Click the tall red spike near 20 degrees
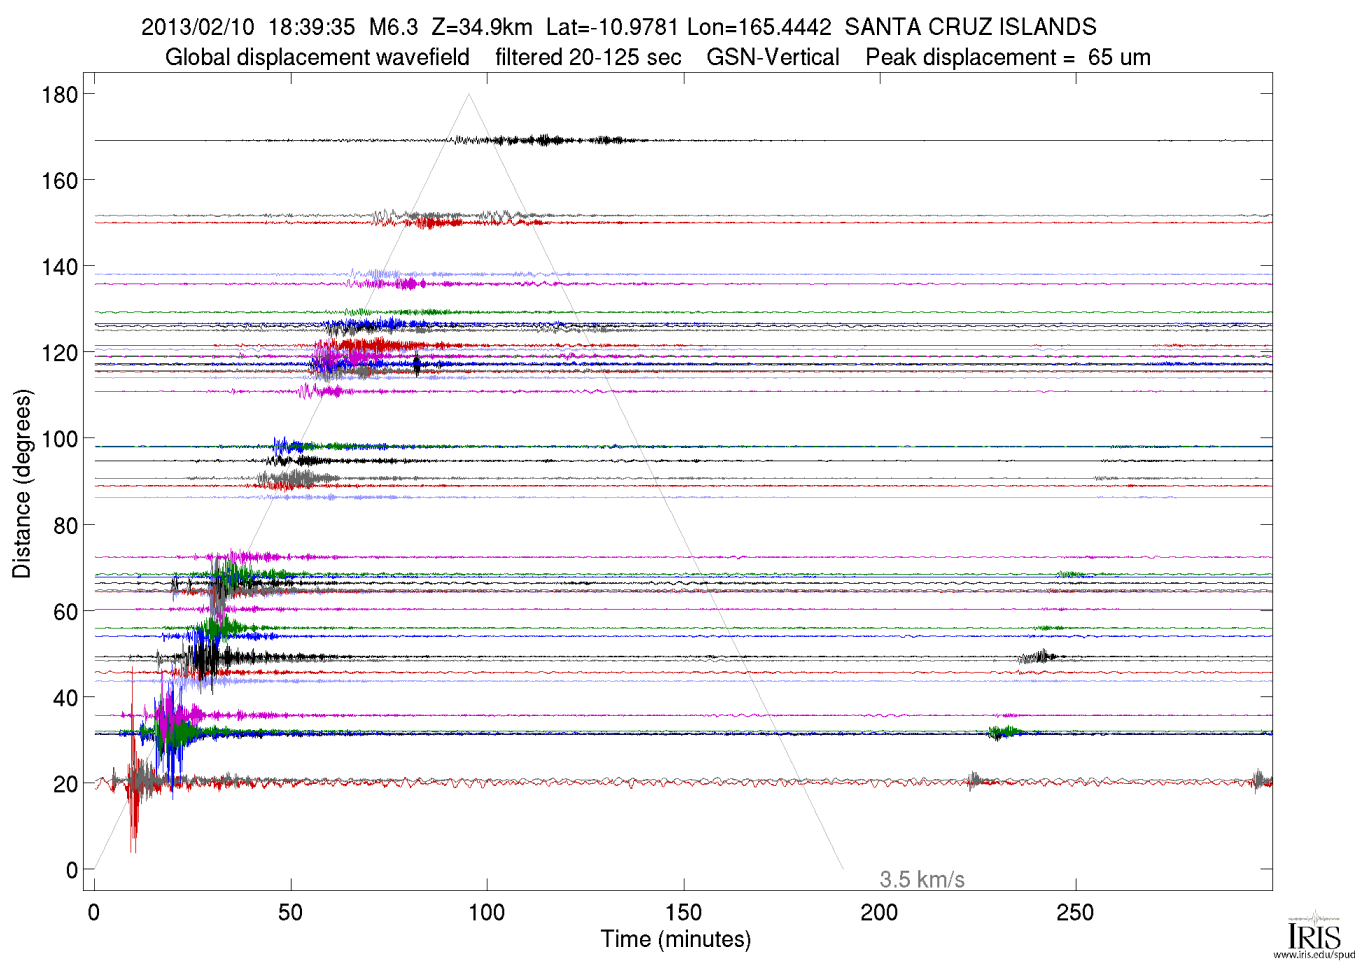Screen dimensions: 1362x961 pyautogui.click(x=133, y=760)
